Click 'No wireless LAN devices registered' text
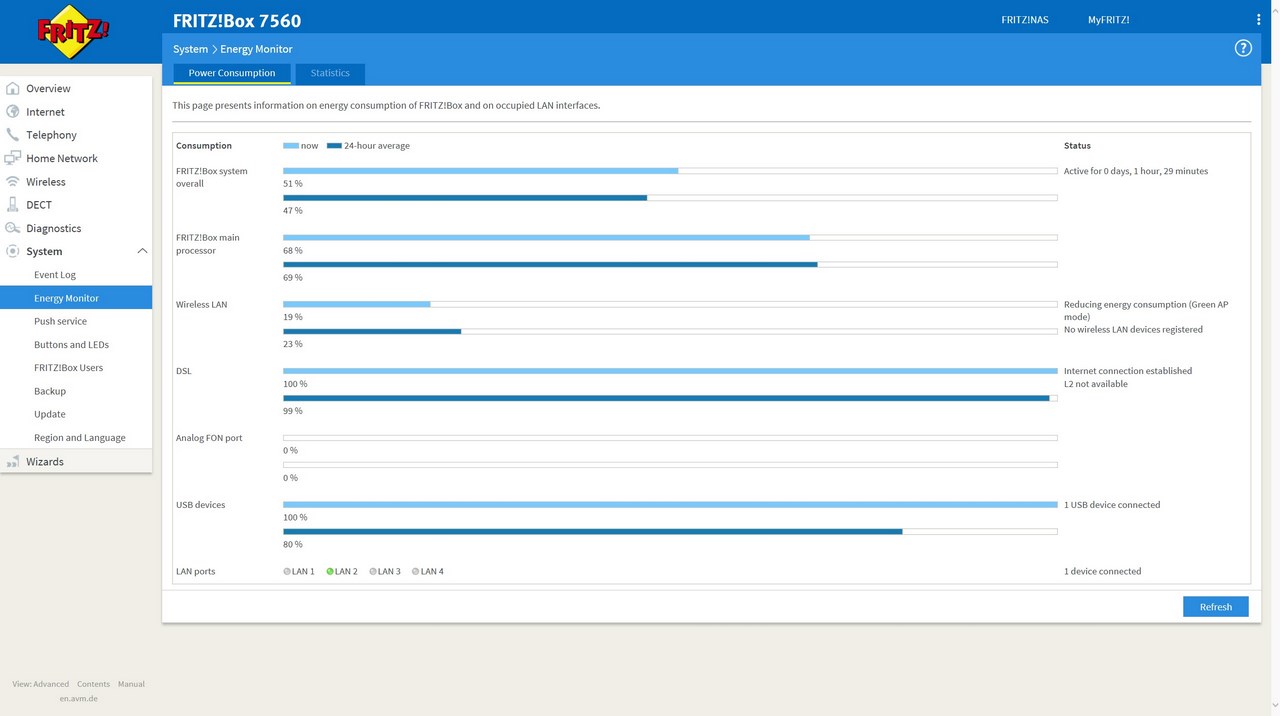Screen dimensions: 1280x716 tap(1133, 329)
